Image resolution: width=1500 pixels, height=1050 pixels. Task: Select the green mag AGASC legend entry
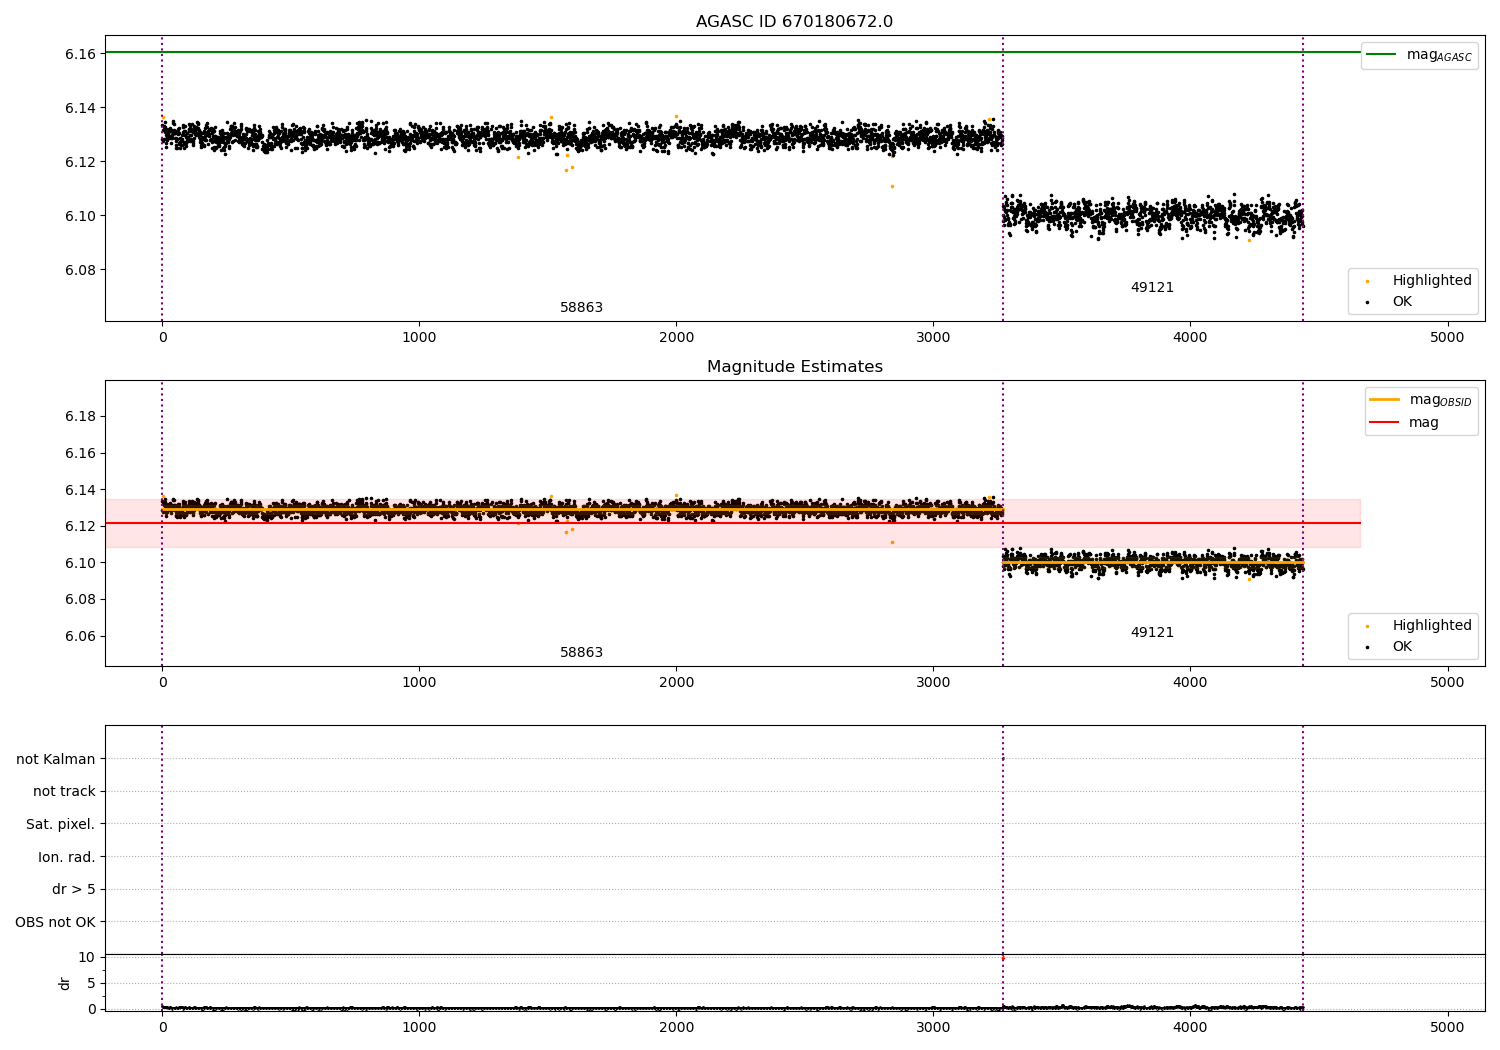[x=1419, y=55]
